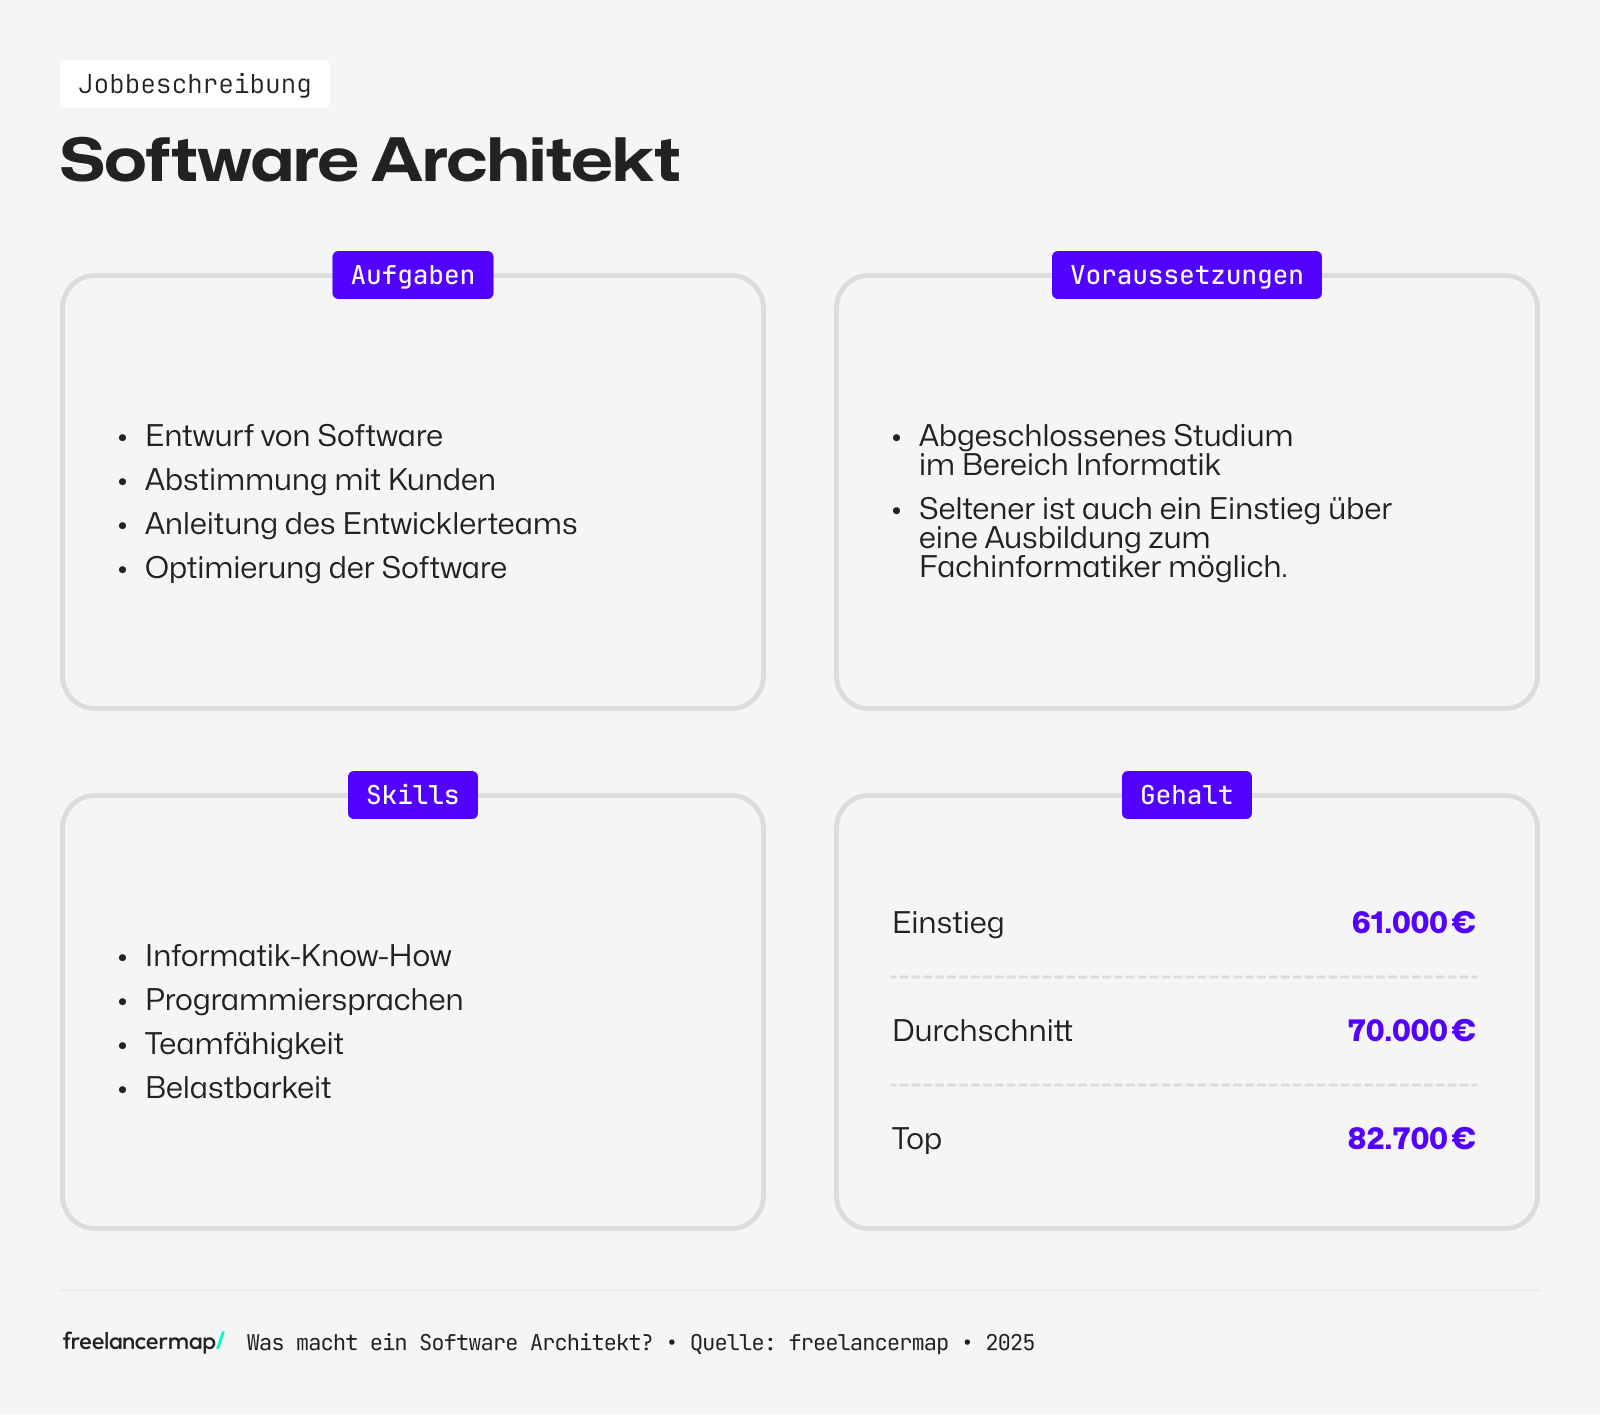Click the Einstieg salary value 61.000 €

click(x=1412, y=922)
